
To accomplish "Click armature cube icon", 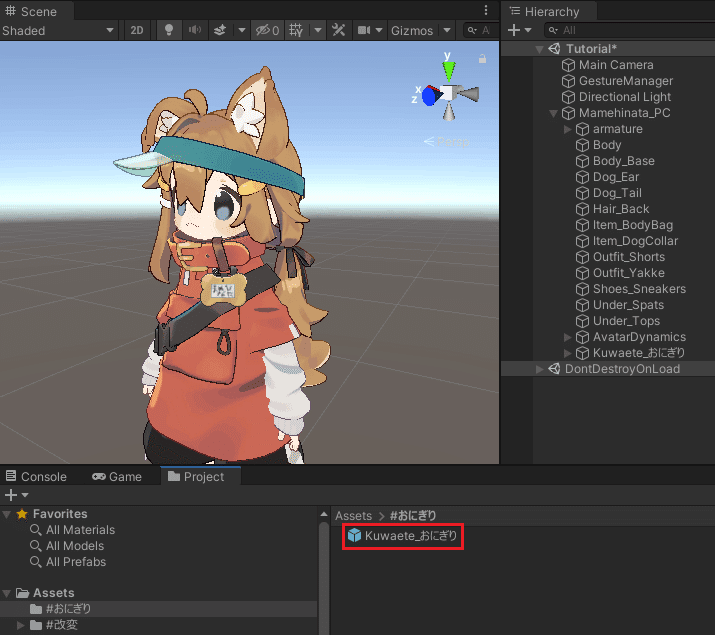I will click(x=582, y=129).
